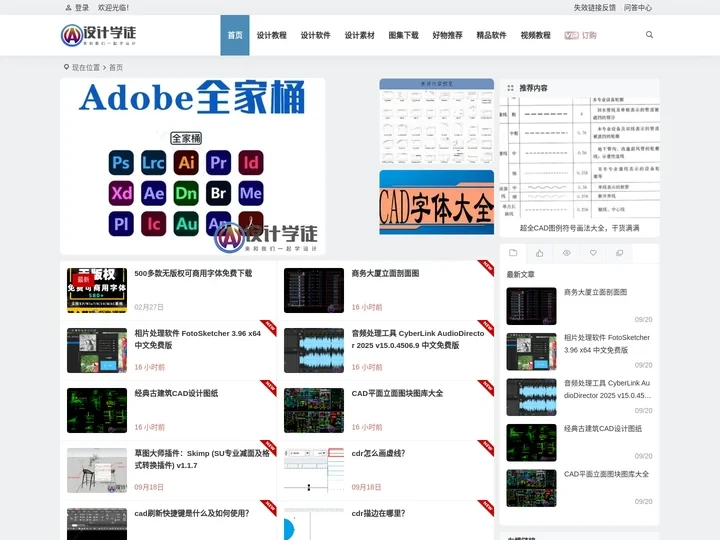Click the search magnifier icon in header
The height and width of the screenshot is (540, 720).
(649, 35)
